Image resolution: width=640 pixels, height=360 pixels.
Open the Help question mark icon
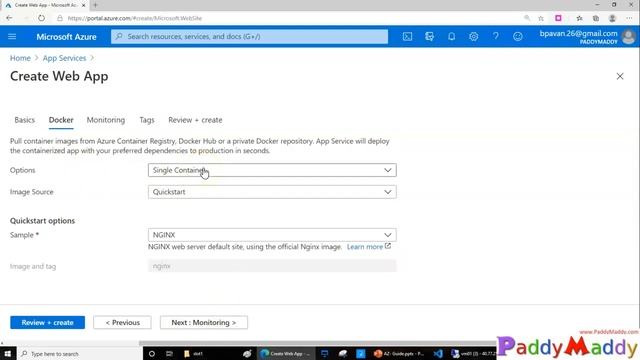tap(496, 36)
